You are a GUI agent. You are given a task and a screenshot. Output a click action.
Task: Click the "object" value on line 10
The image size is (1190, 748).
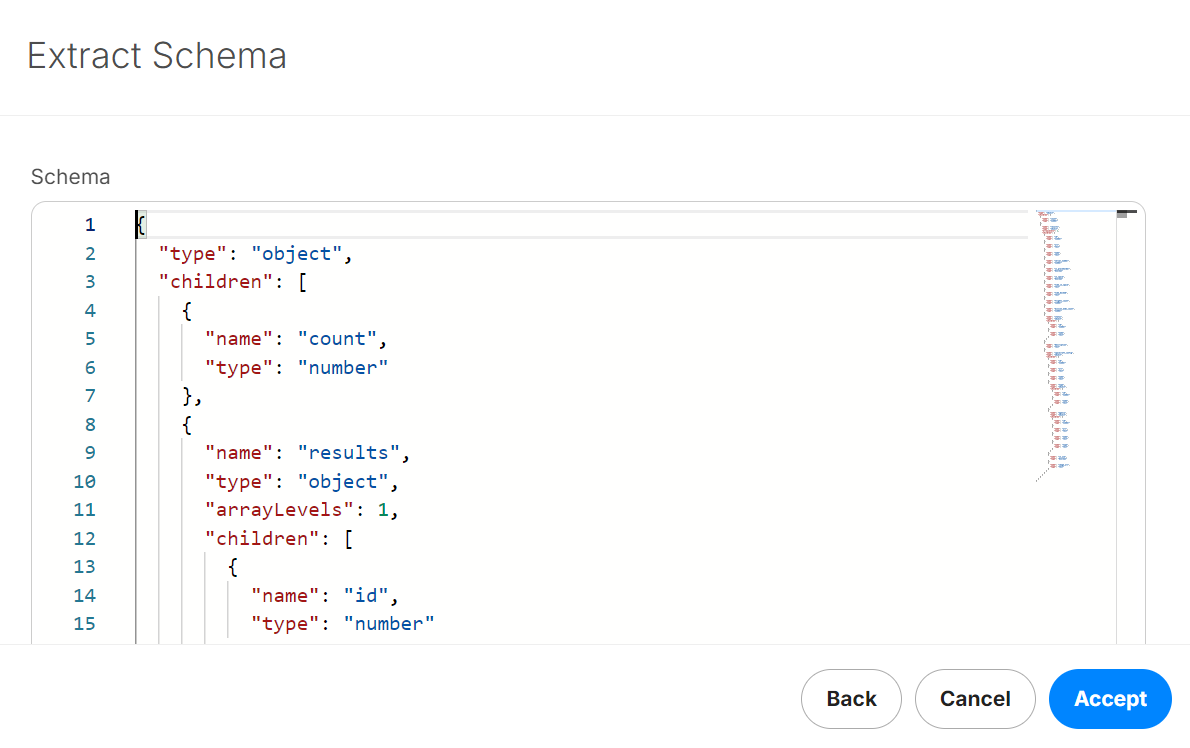(342, 482)
